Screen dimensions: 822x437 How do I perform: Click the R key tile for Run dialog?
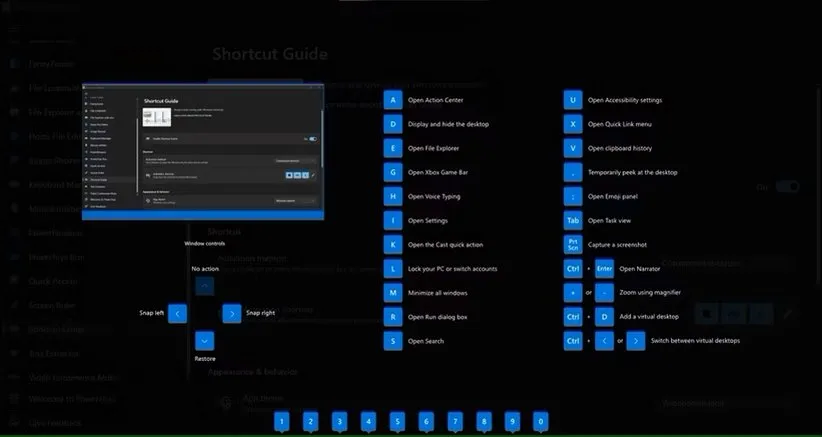[393, 317]
